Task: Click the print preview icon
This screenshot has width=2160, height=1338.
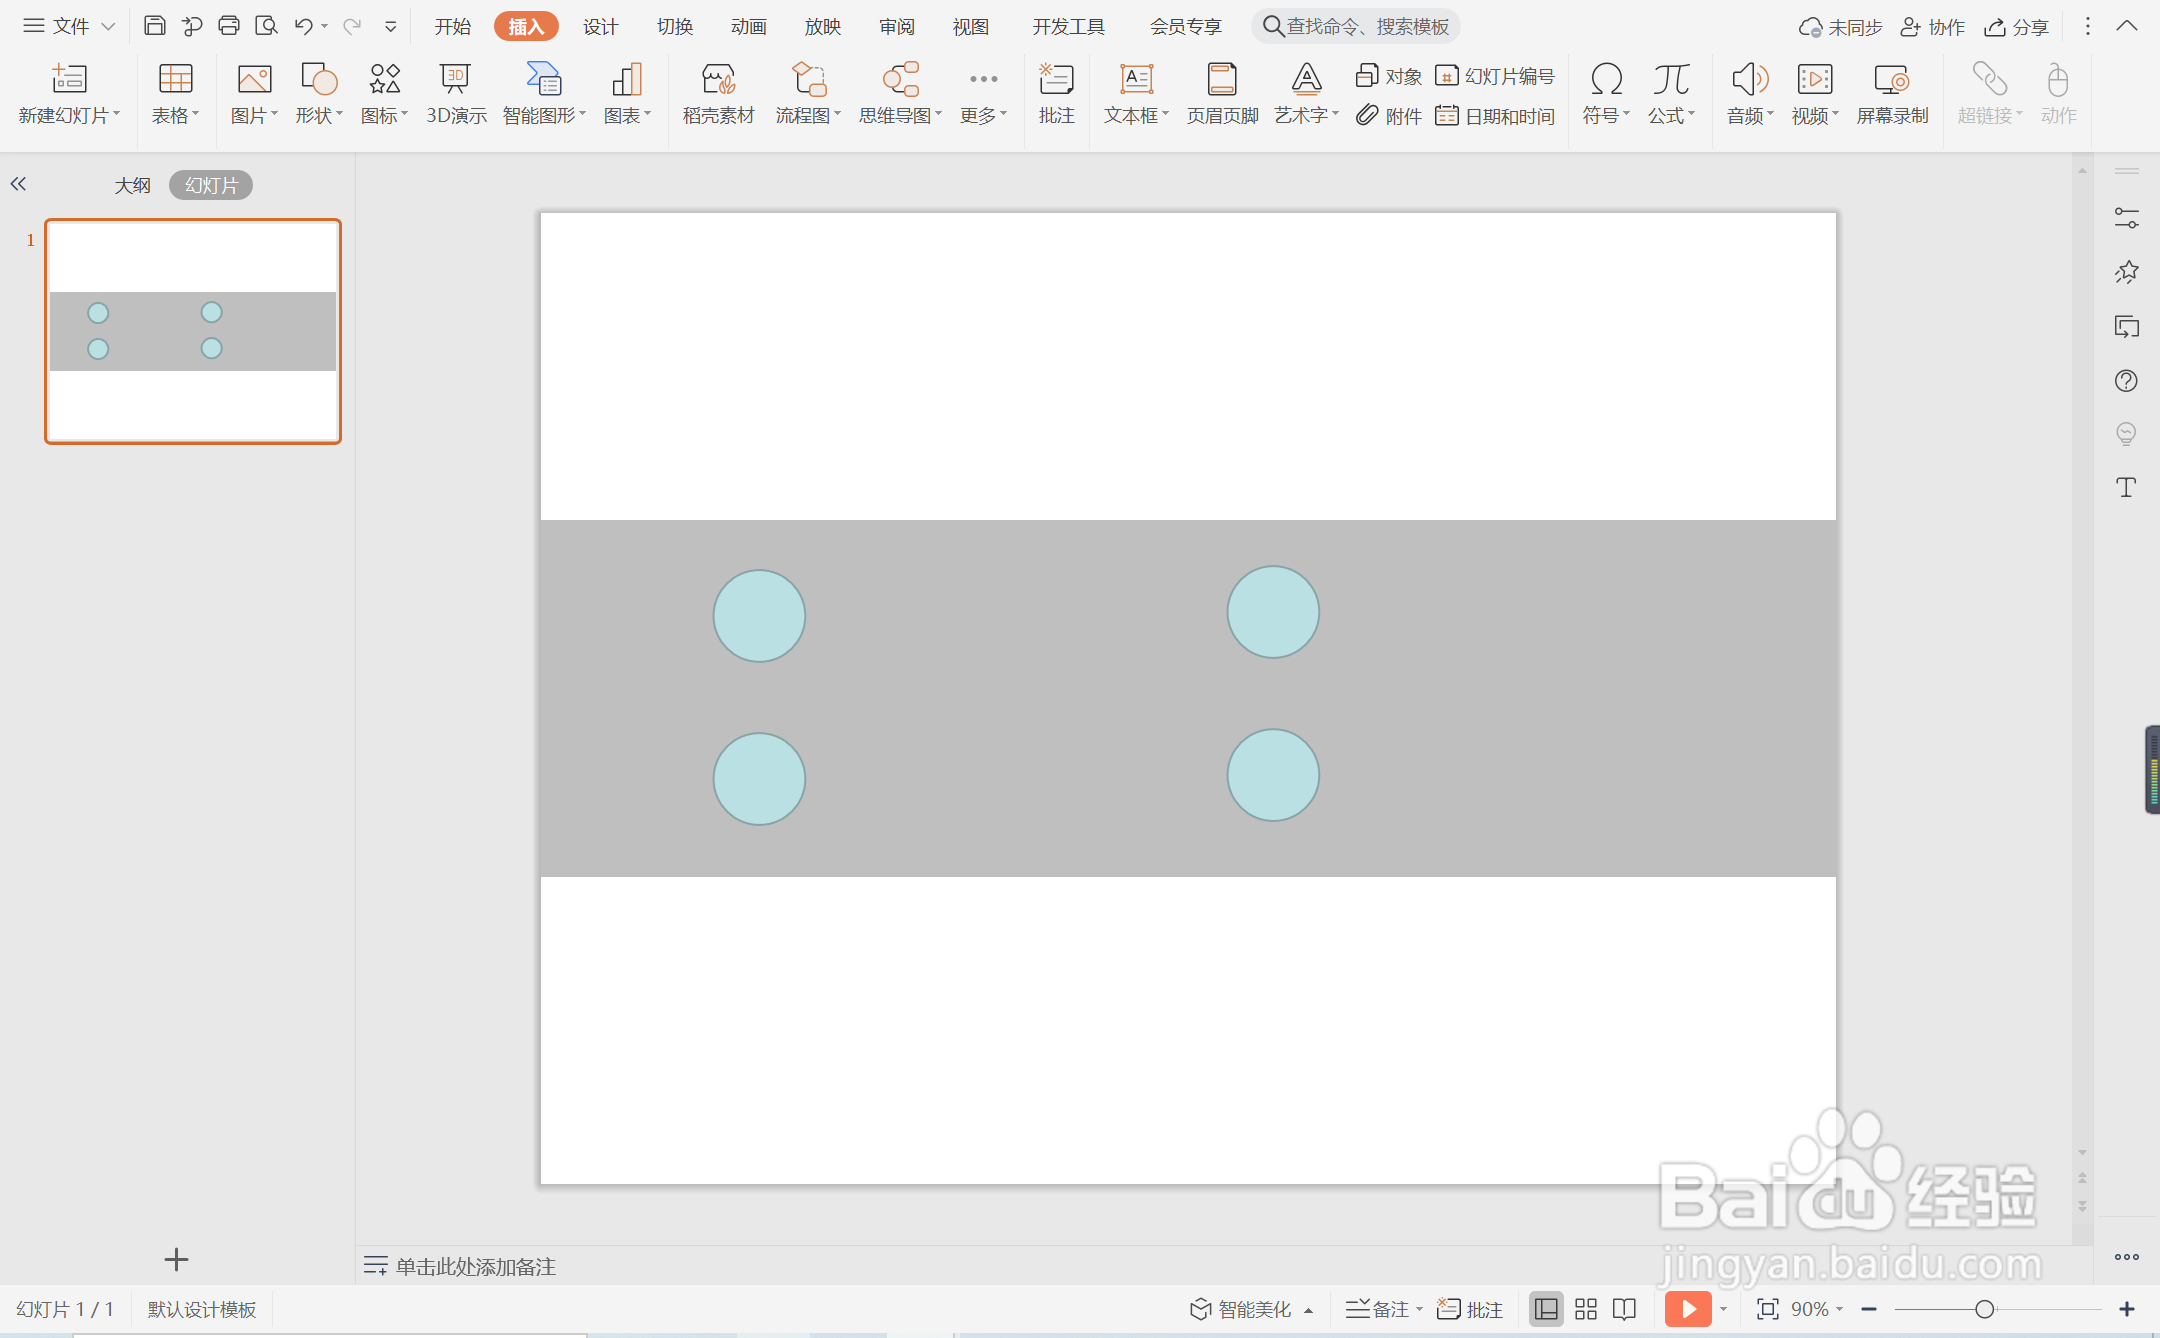Action: click(266, 26)
